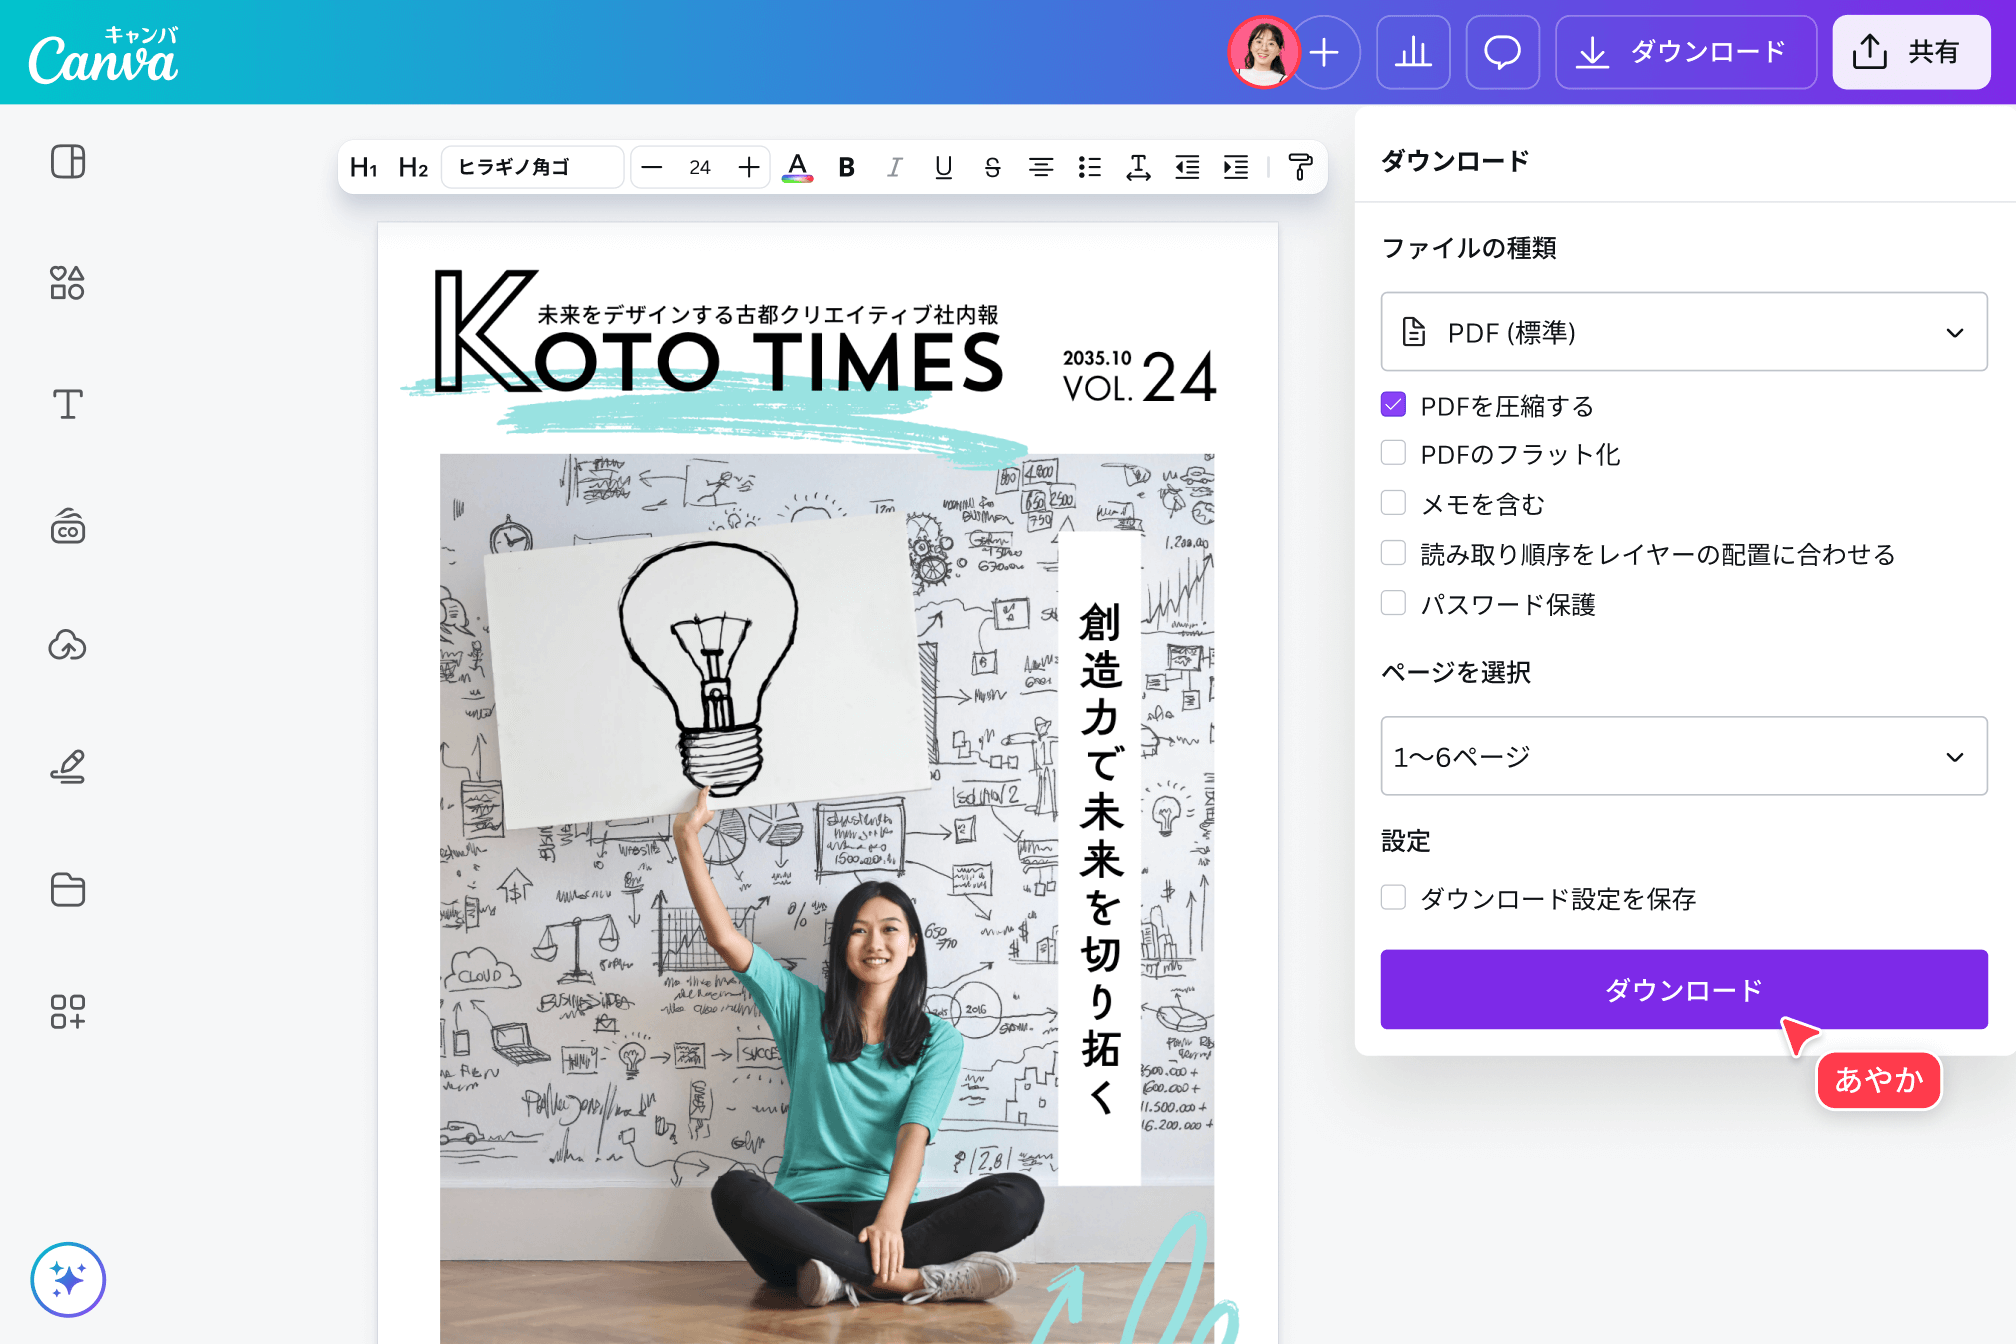This screenshot has width=2016, height=1344.
Task: Uncheck the PDFを圧縮する option
Action: (x=1393, y=404)
